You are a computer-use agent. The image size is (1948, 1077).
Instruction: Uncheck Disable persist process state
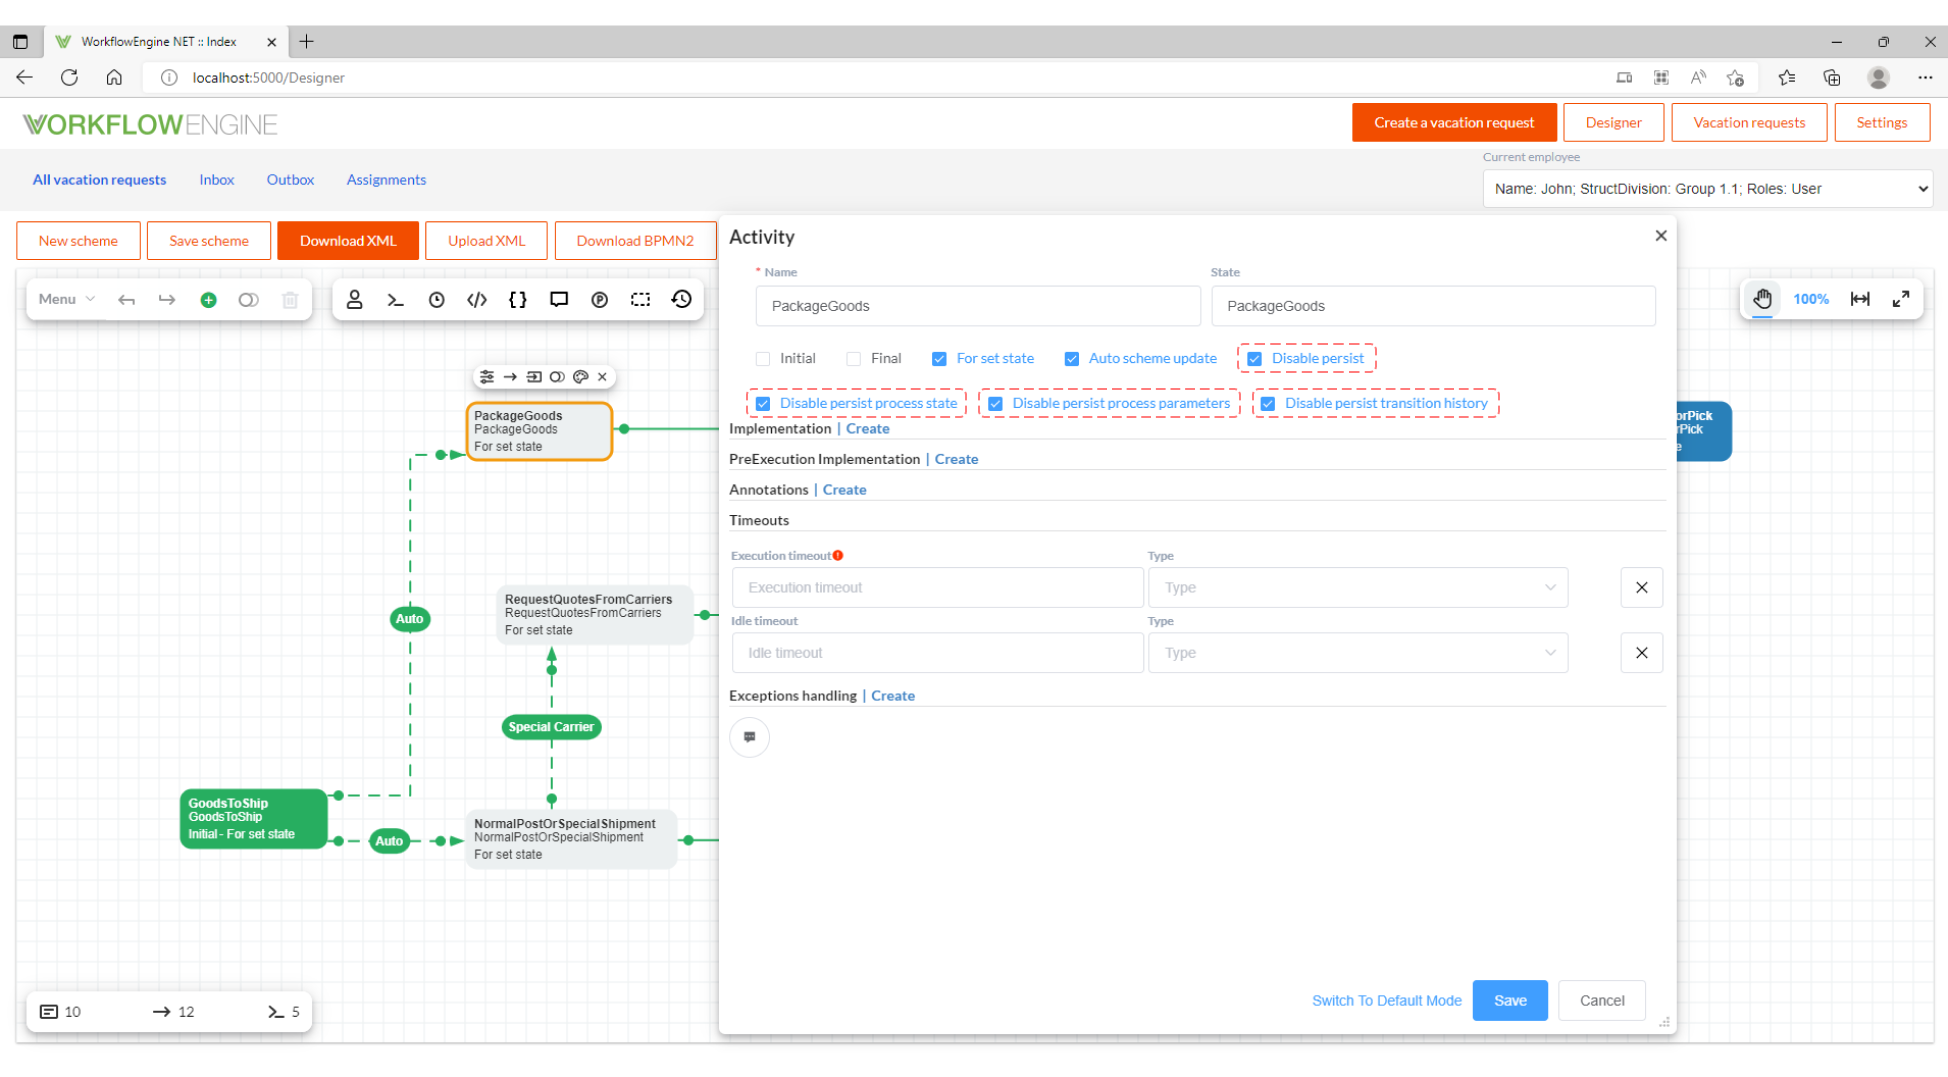coord(763,404)
